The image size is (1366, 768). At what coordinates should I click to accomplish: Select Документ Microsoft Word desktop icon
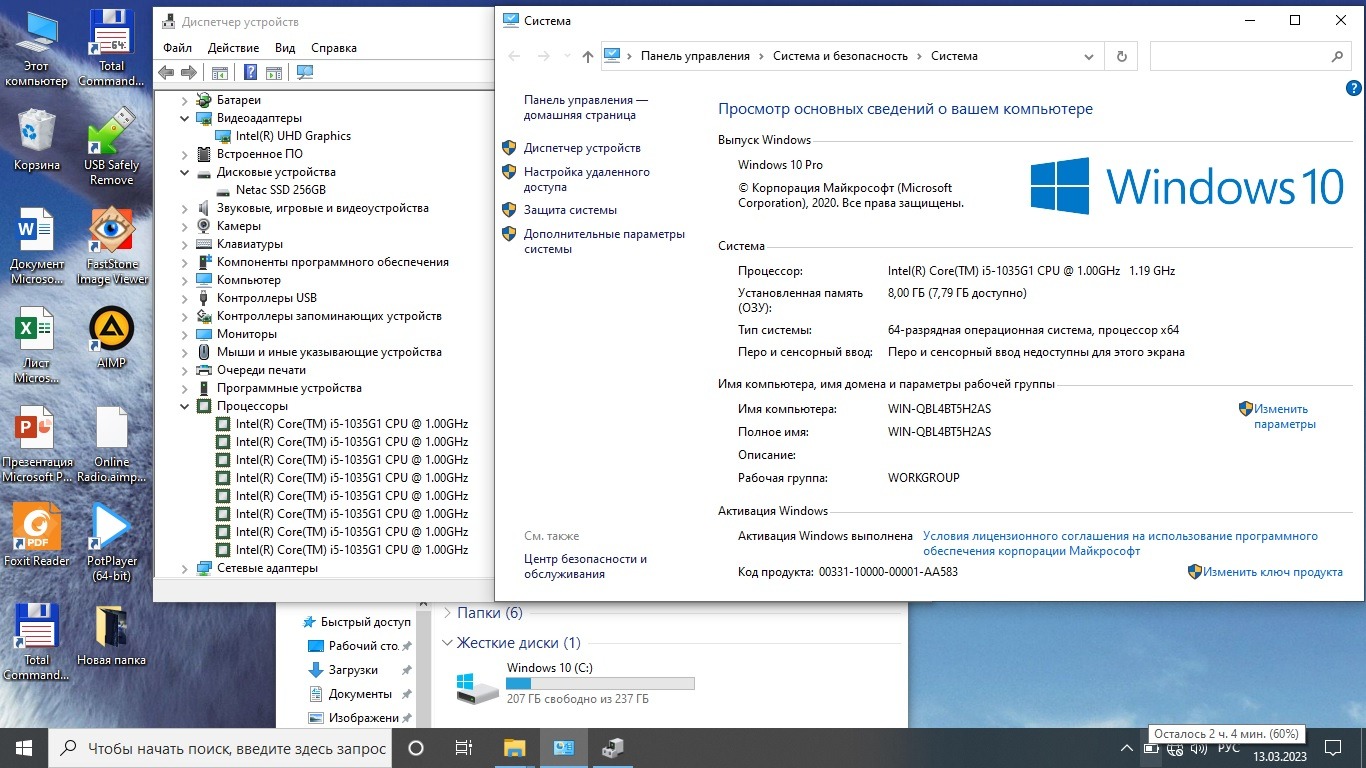tap(37, 246)
